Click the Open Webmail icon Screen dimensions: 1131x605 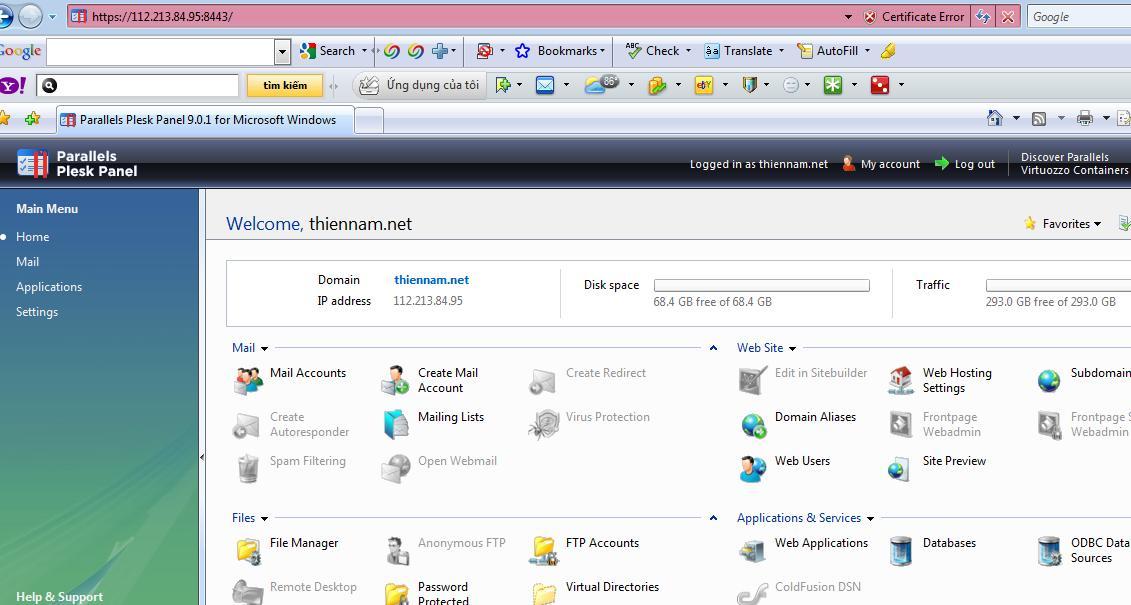point(396,469)
